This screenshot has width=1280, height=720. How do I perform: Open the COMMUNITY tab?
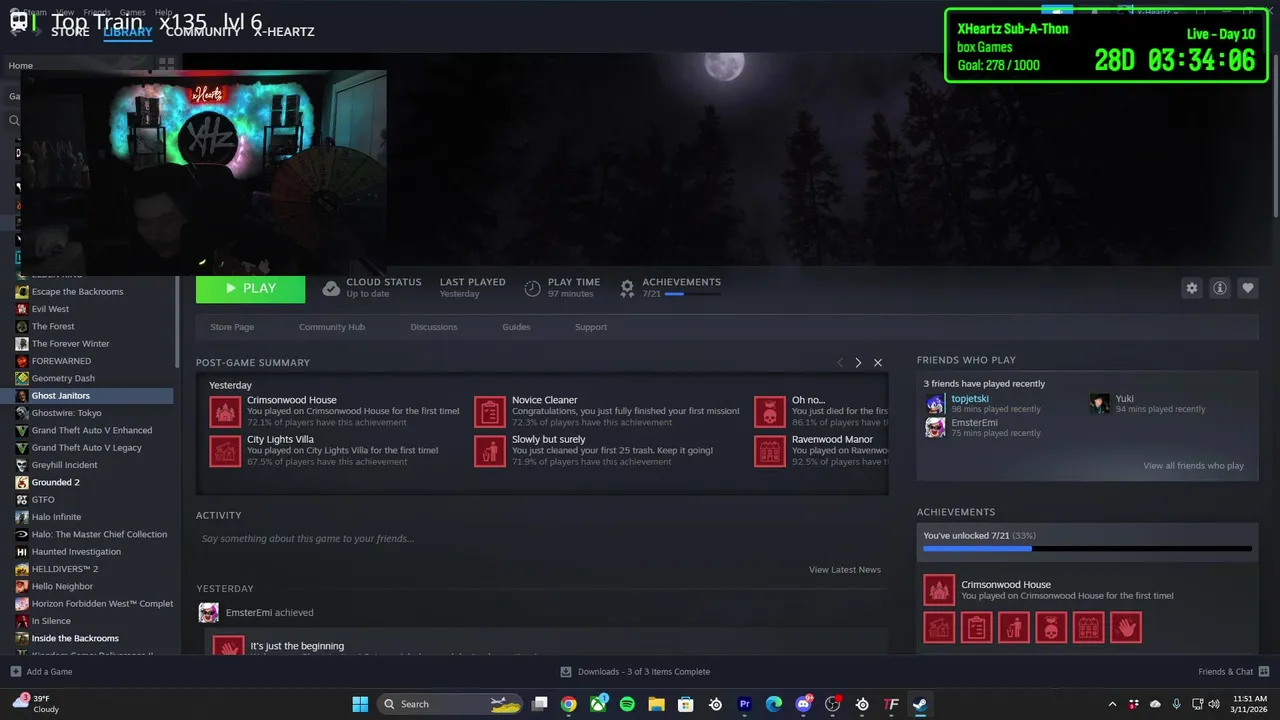click(203, 32)
